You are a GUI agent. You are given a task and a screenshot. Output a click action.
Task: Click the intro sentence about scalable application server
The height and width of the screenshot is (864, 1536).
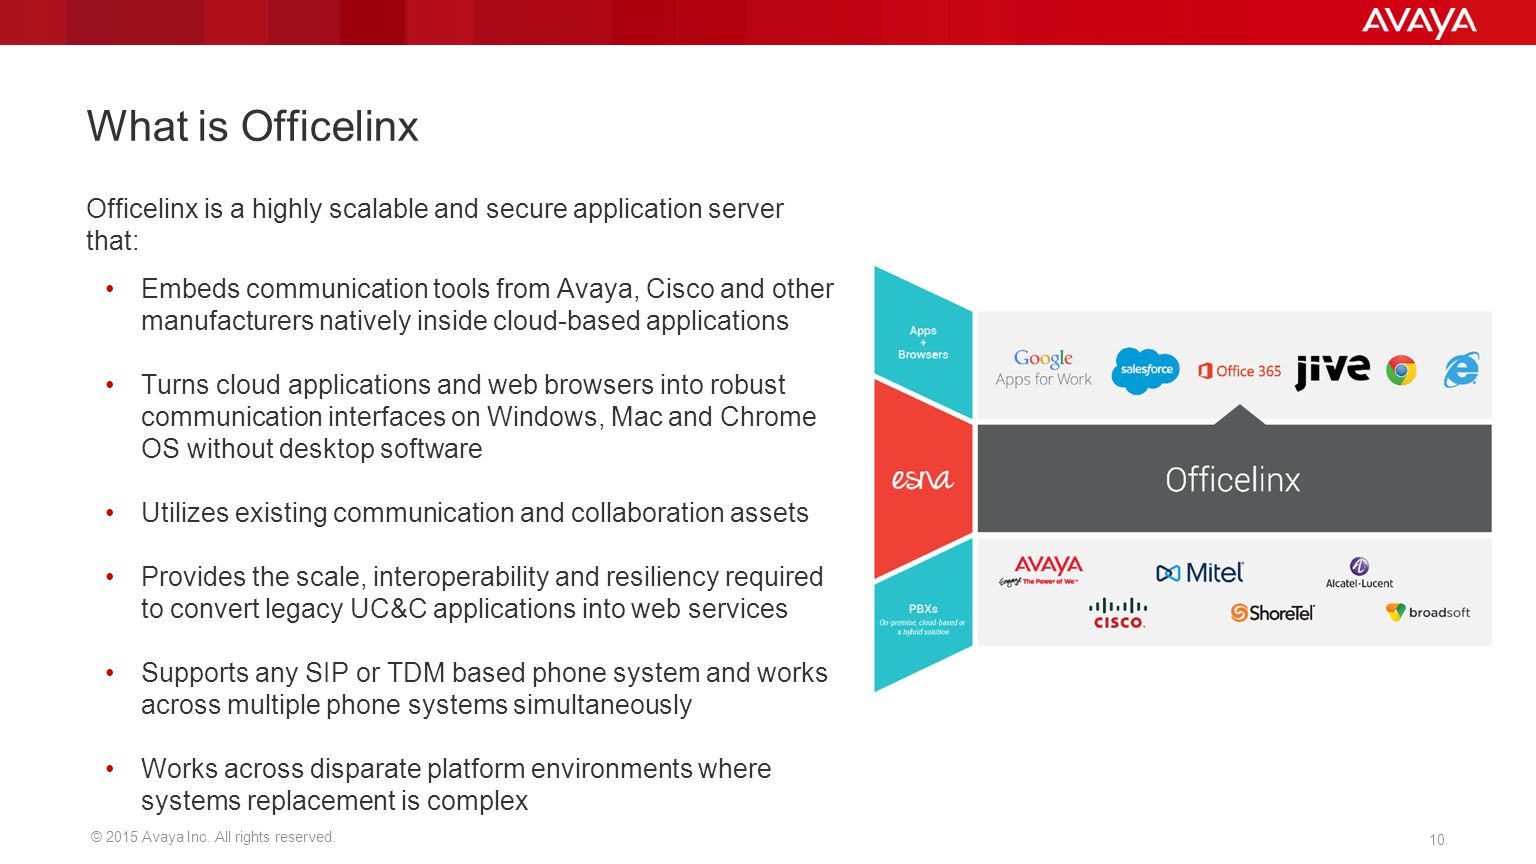[x=435, y=224]
